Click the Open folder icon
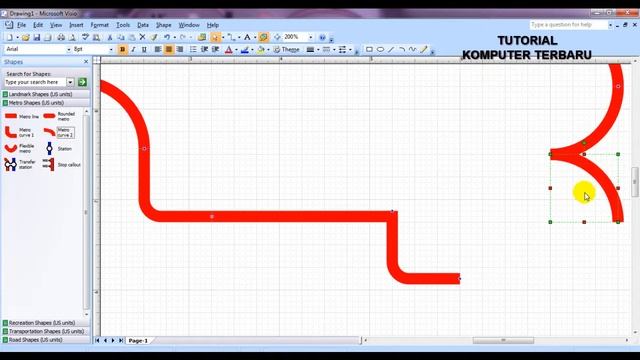The height and width of the screenshot is (360, 640). [26, 38]
